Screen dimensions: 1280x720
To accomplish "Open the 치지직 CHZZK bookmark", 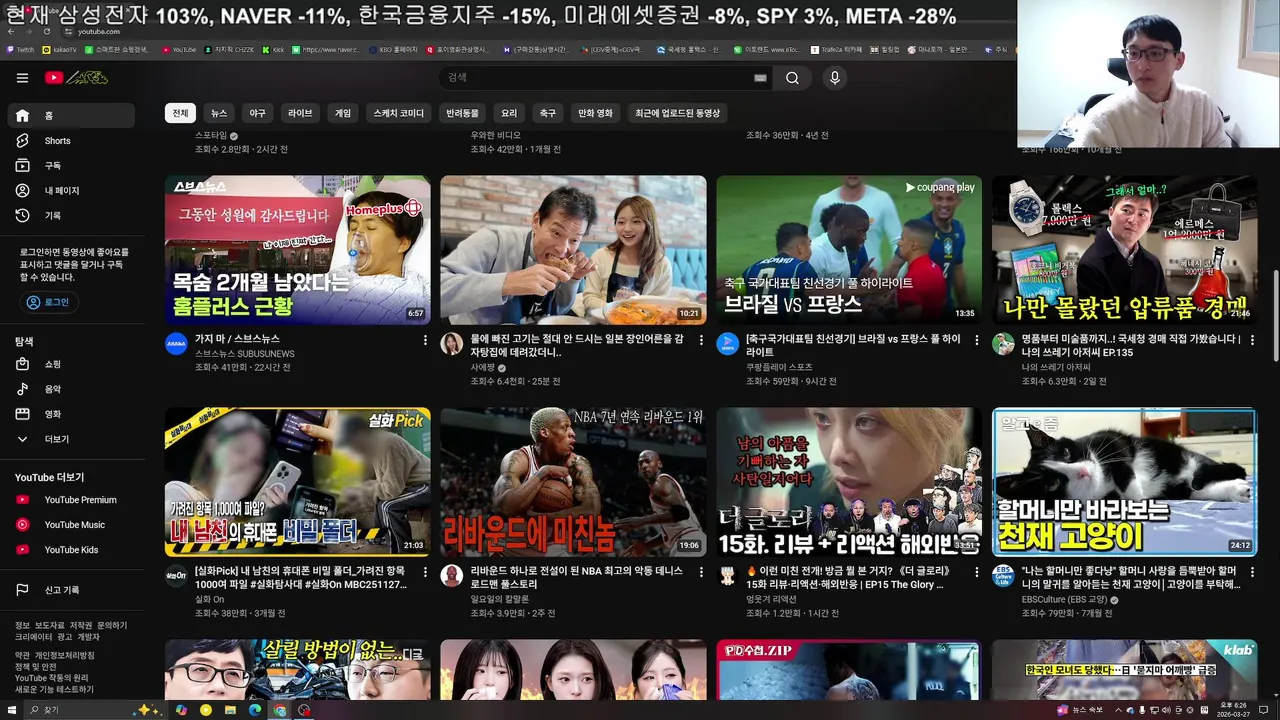I will [x=230, y=49].
